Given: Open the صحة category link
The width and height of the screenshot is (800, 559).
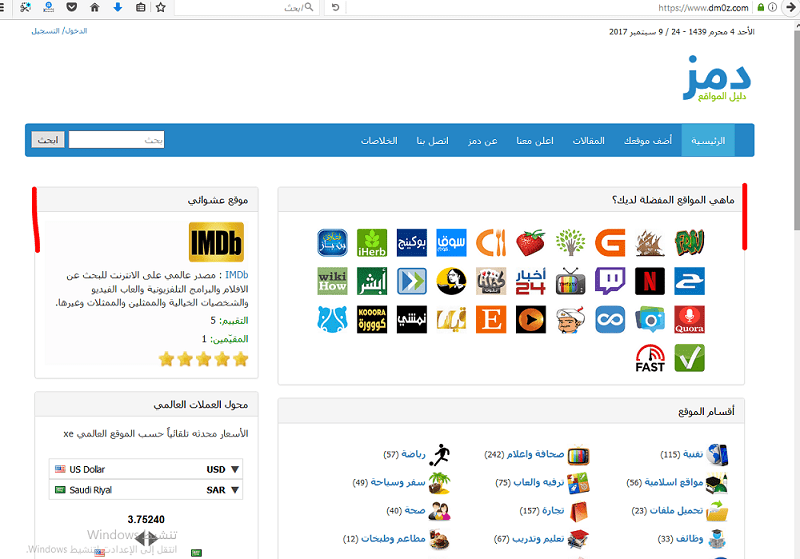Looking at the screenshot, I should click(x=415, y=511).
